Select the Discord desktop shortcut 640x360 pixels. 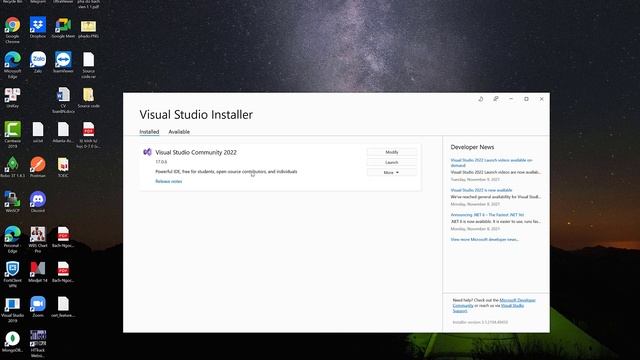tap(38, 202)
